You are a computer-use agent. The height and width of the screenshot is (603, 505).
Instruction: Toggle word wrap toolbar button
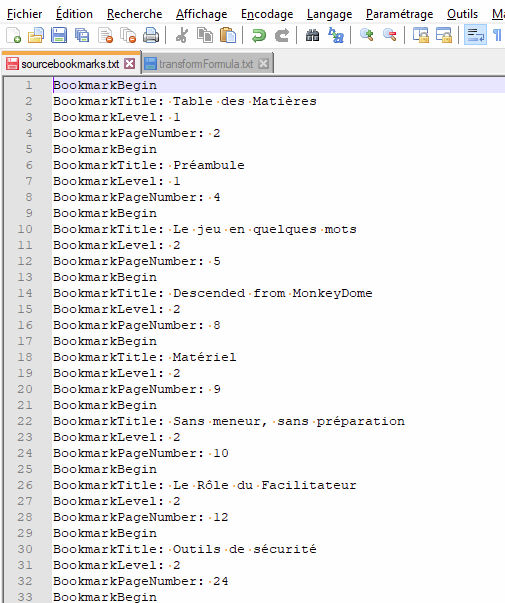[475, 35]
